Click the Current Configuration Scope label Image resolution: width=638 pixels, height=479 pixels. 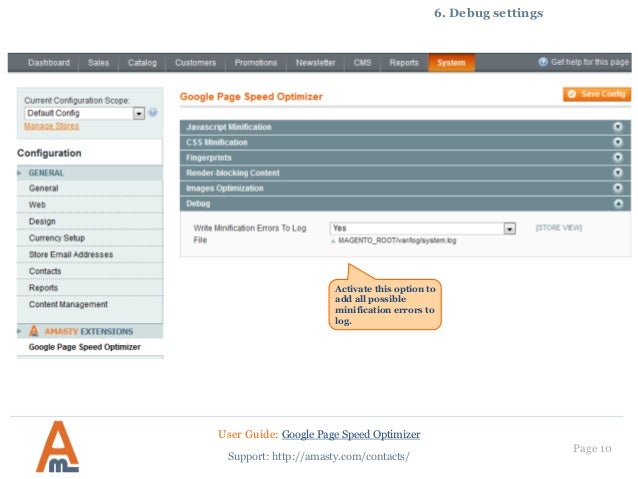pos(77,100)
